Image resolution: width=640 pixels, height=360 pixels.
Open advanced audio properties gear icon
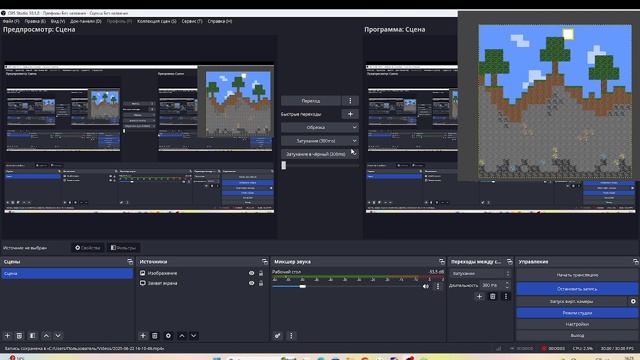(x=278, y=336)
